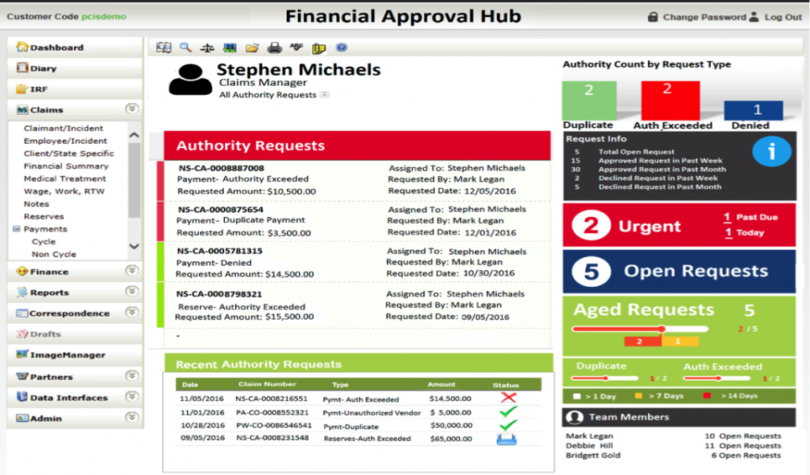Click the blue info circle icon
This screenshot has height=475, width=810.
[x=771, y=152]
